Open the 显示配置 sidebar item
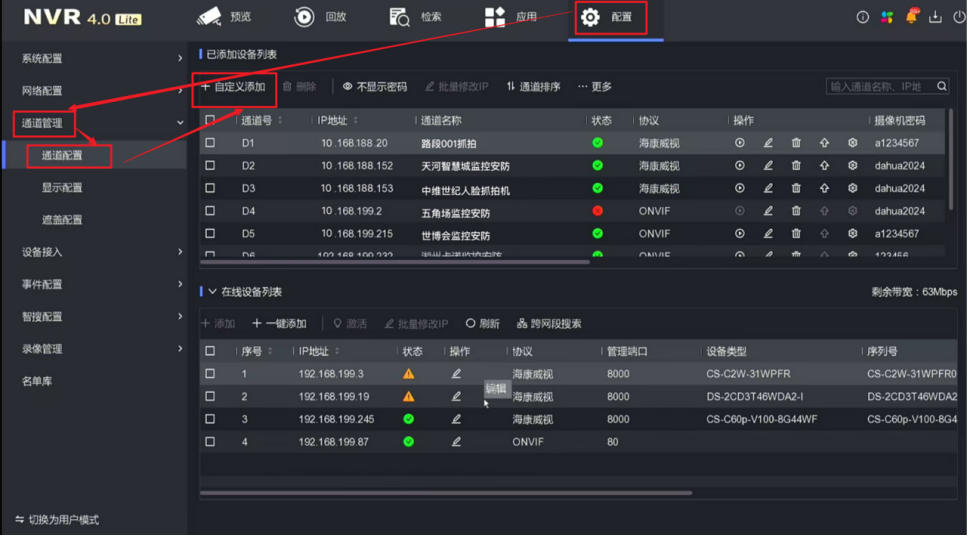The height and width of the screenshot is (536, 968). [62, 188]
